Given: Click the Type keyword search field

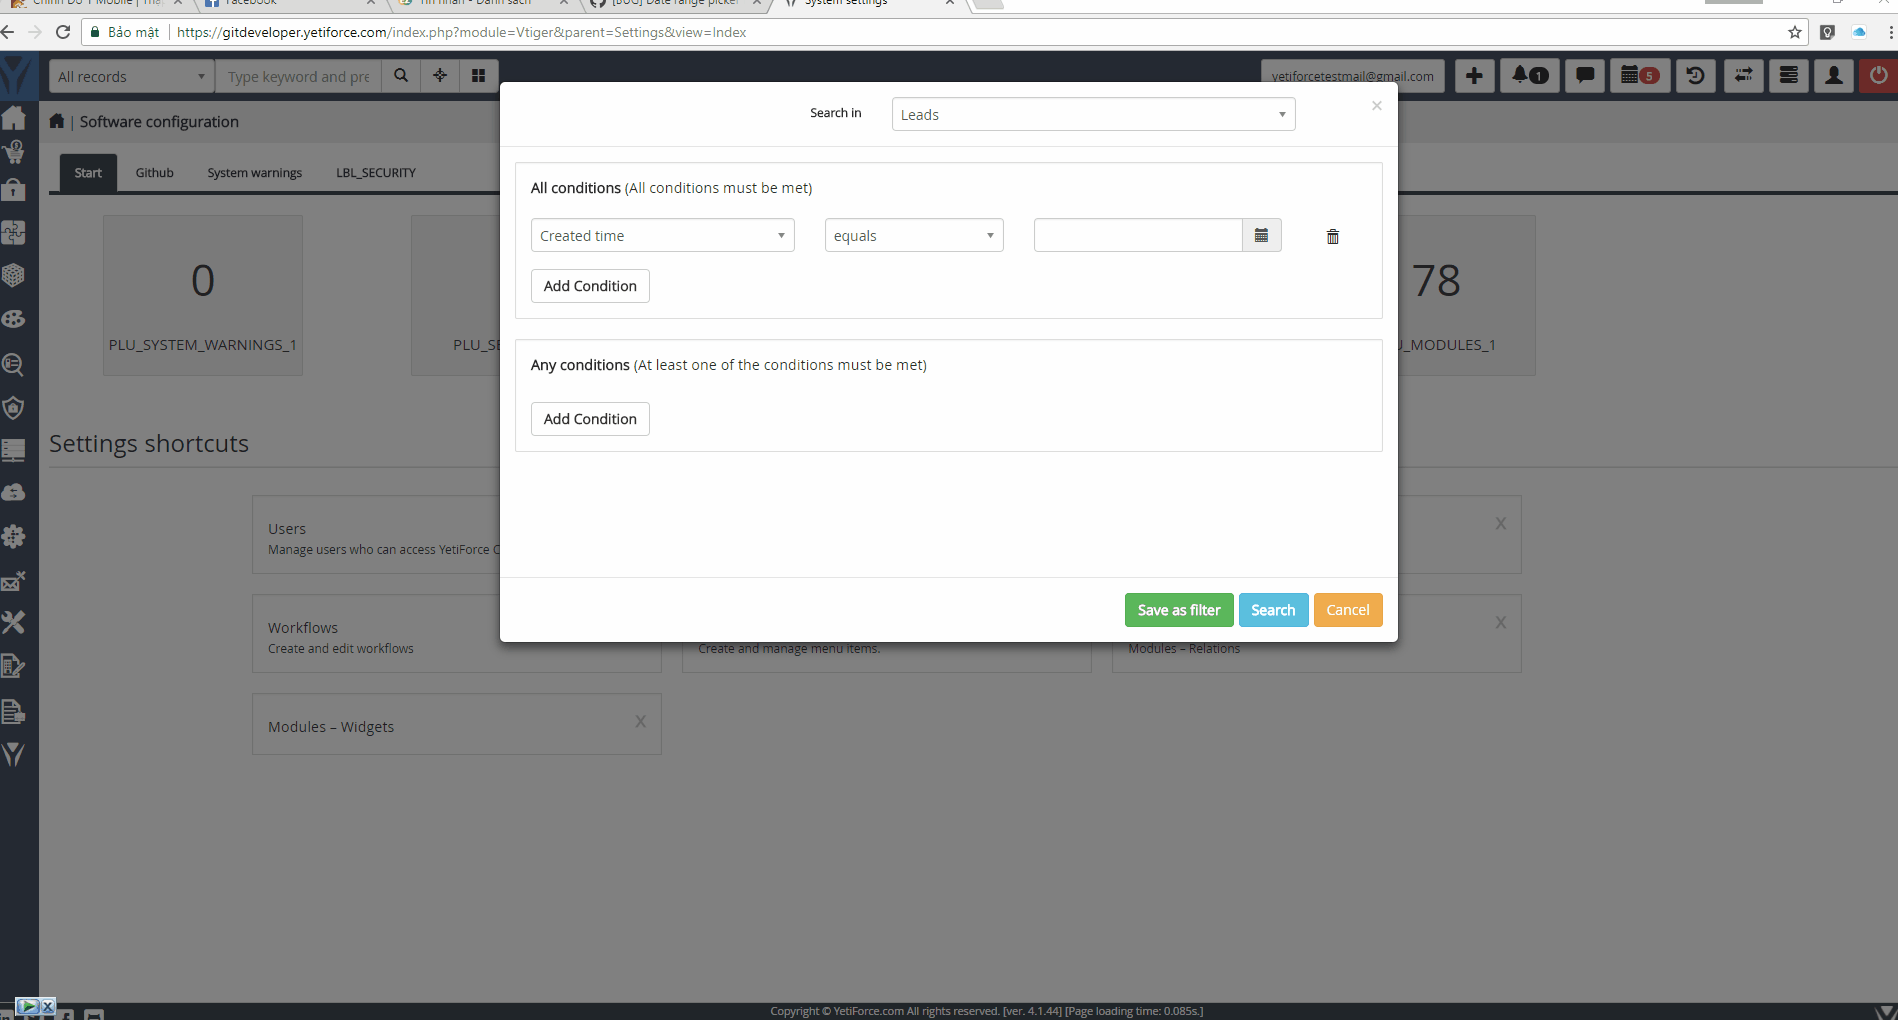Looking at the screenshot, I should [299, 76].
